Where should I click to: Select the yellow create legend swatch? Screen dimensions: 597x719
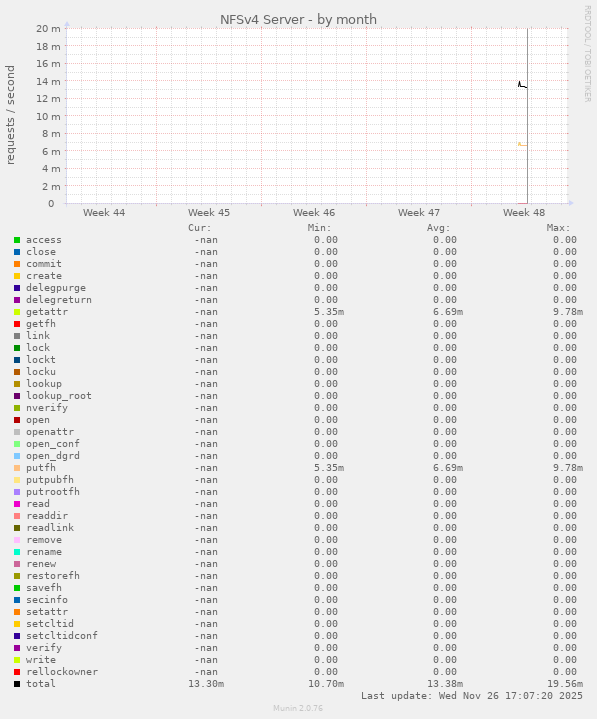point(17,276)
